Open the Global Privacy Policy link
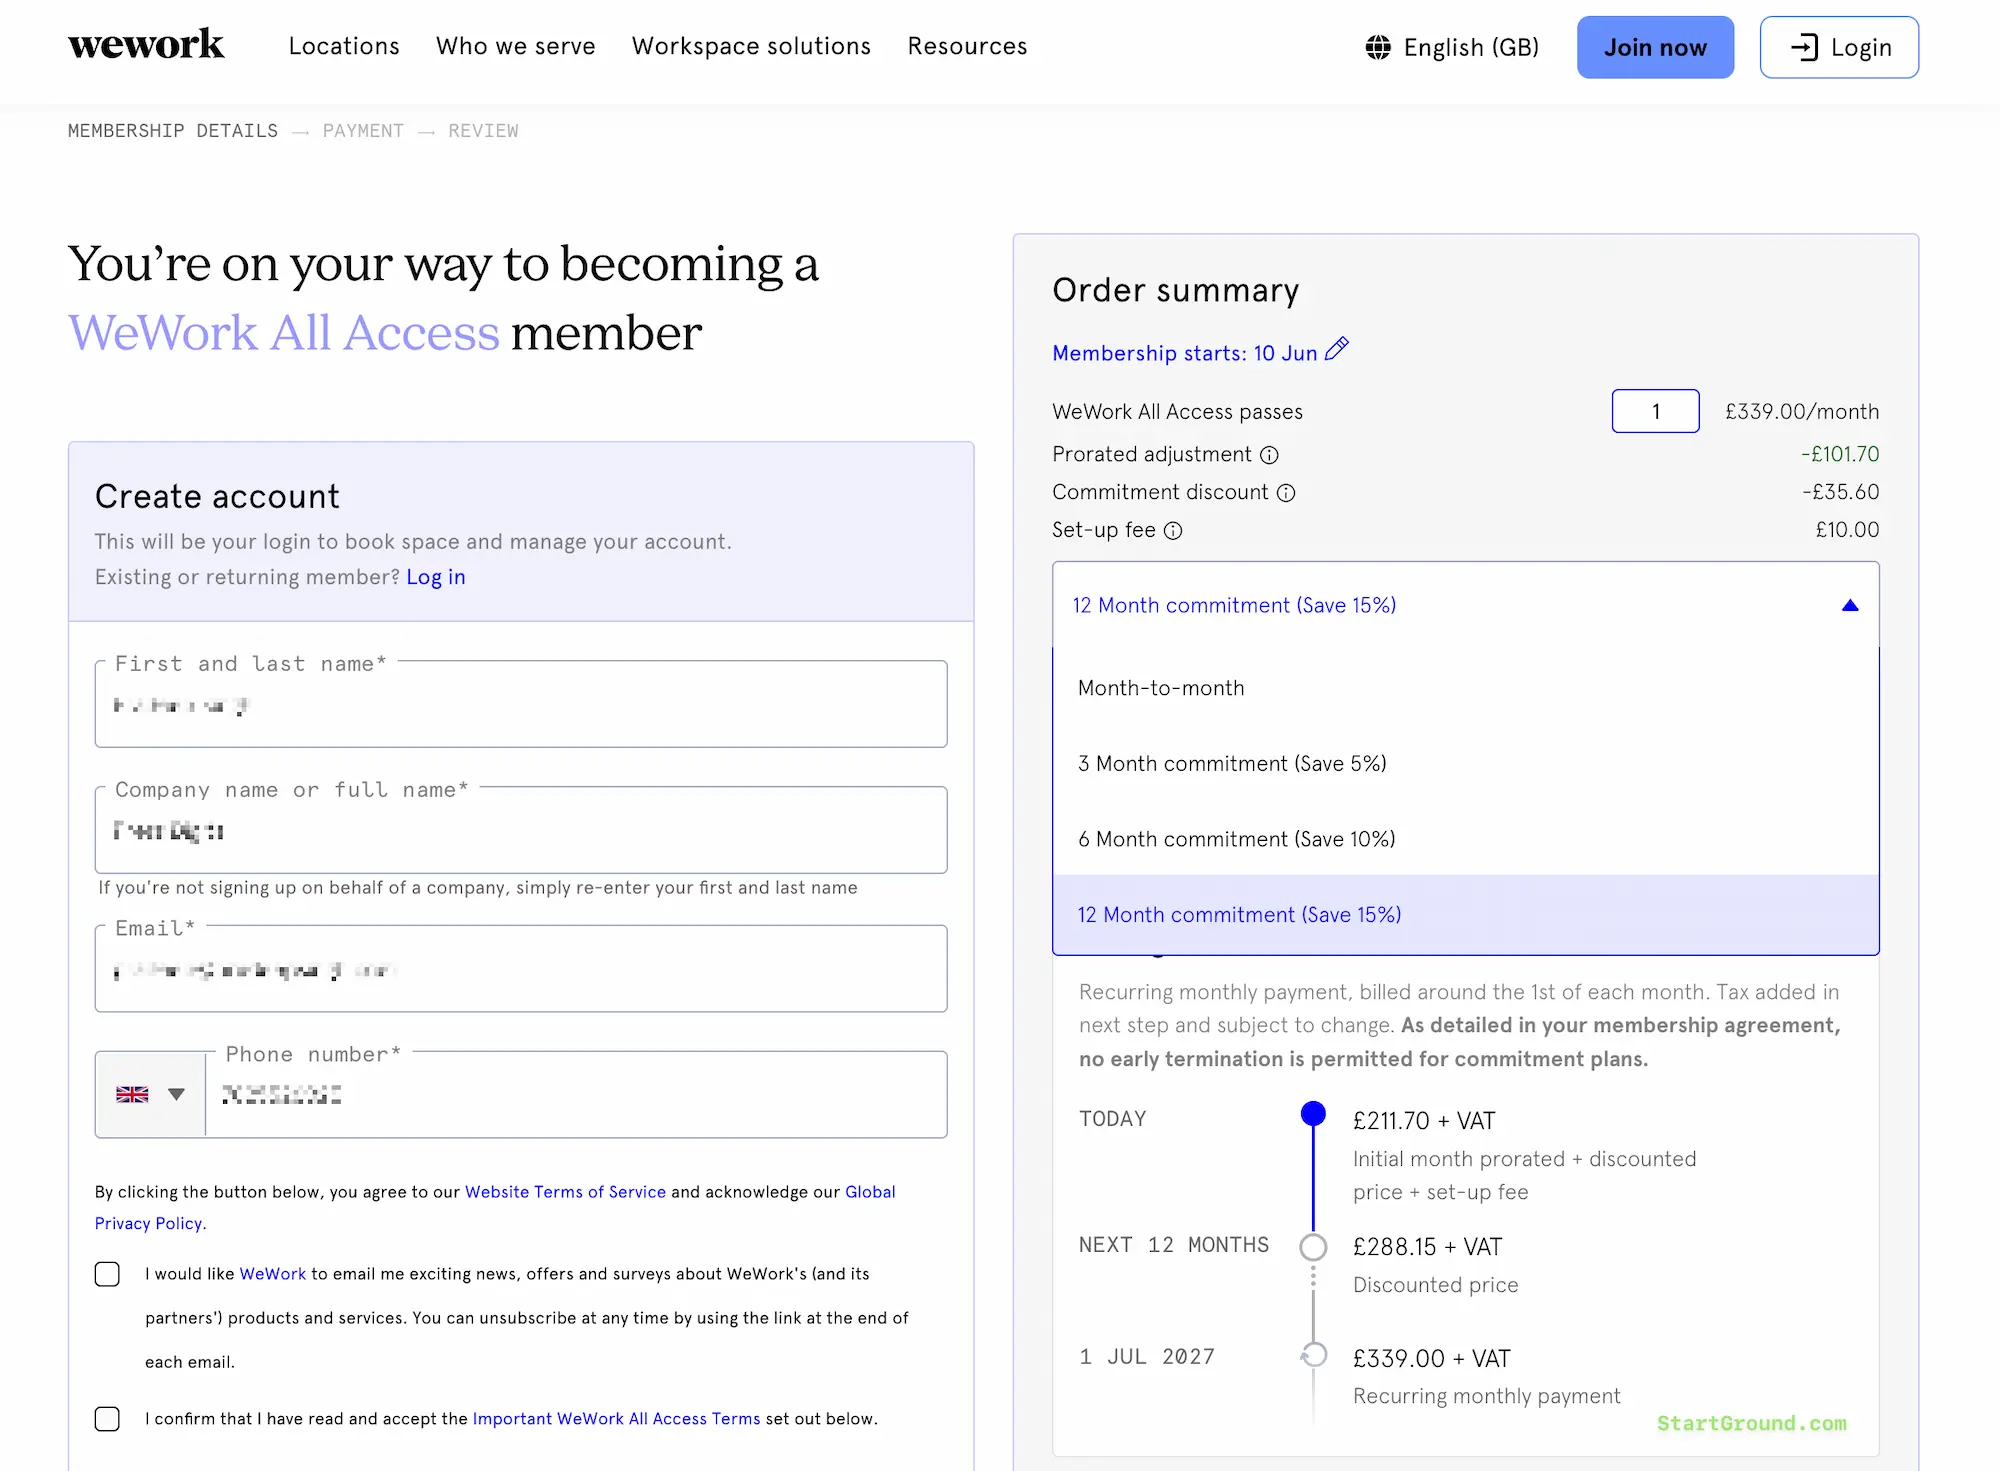2000x1471 pixels. 495,1207
